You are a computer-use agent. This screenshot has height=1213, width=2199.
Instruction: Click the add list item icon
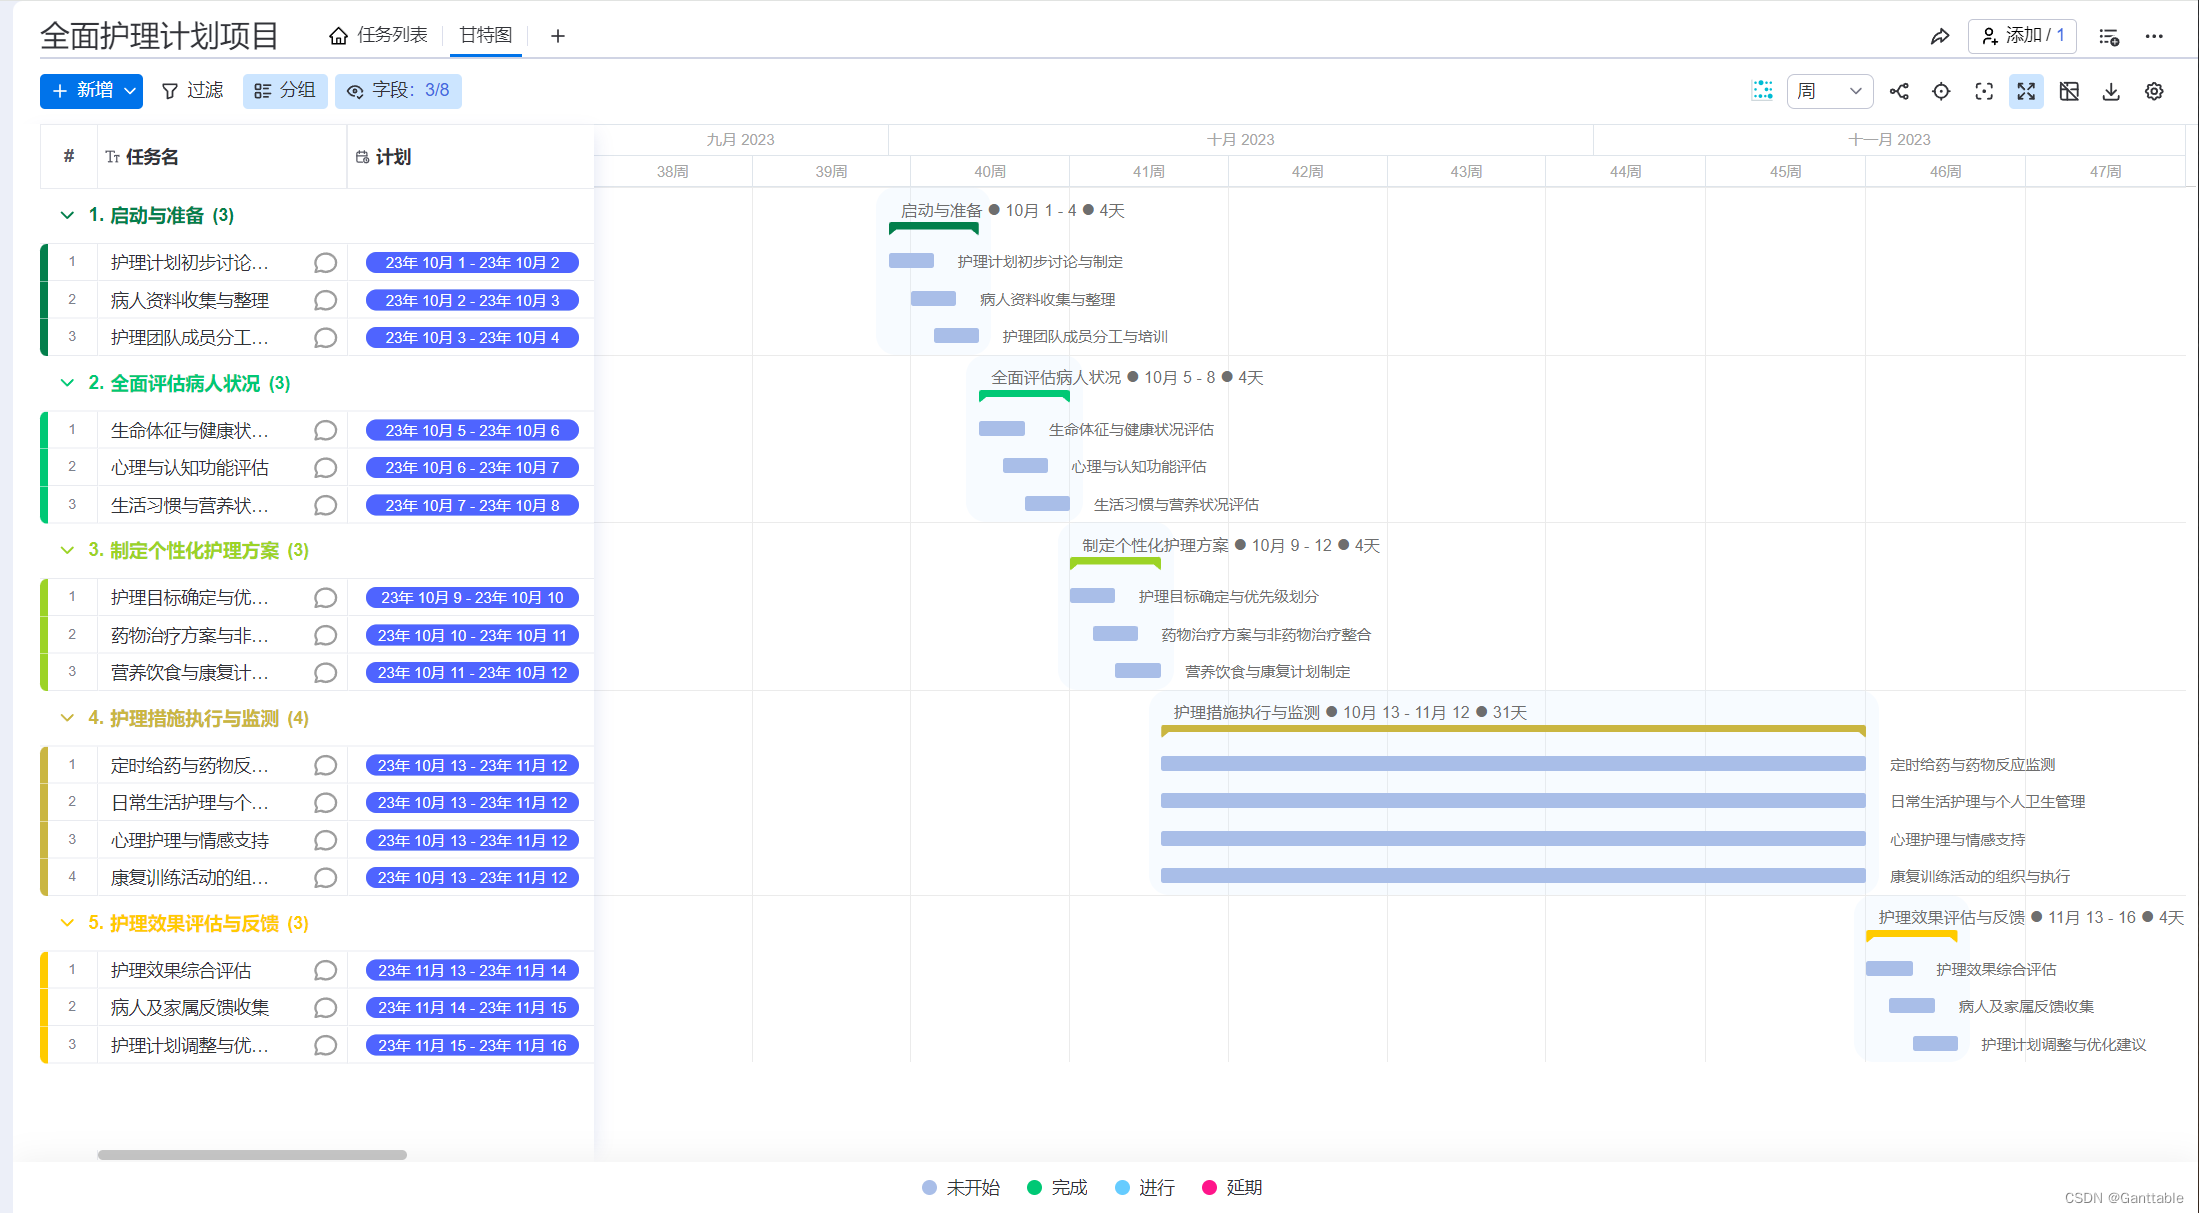point(2109,37)
